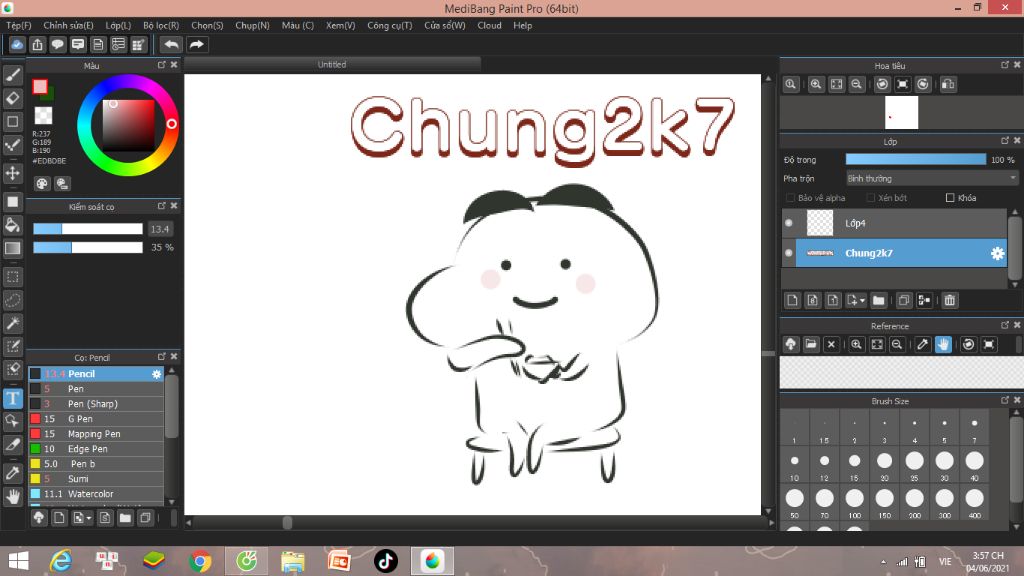
Task: Choose the Gradient tool
Action: pyautogui.click(x=12, y=248)
